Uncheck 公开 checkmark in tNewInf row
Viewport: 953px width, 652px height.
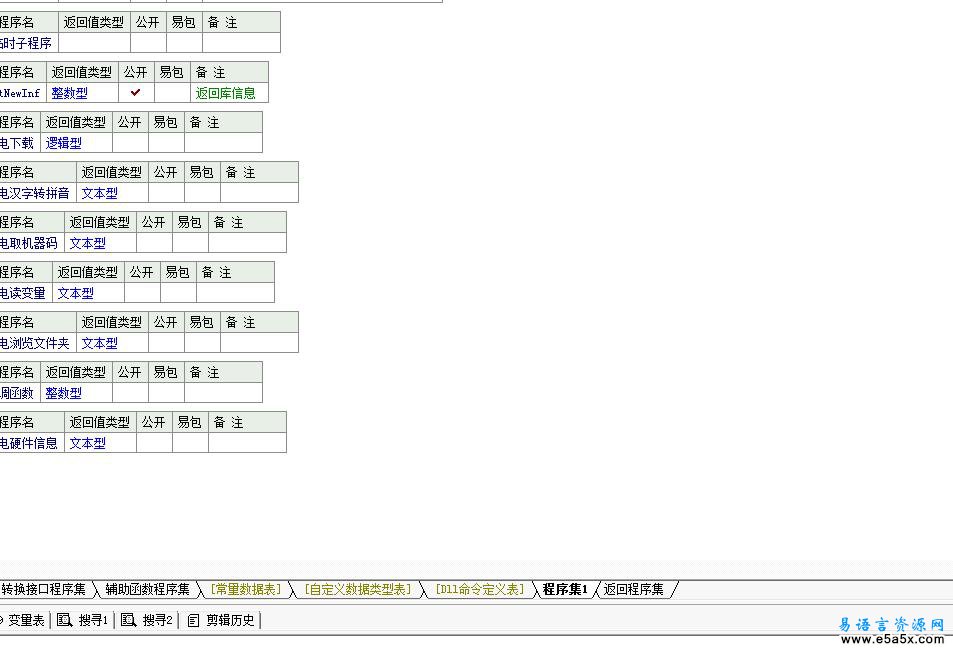(136, 92)
